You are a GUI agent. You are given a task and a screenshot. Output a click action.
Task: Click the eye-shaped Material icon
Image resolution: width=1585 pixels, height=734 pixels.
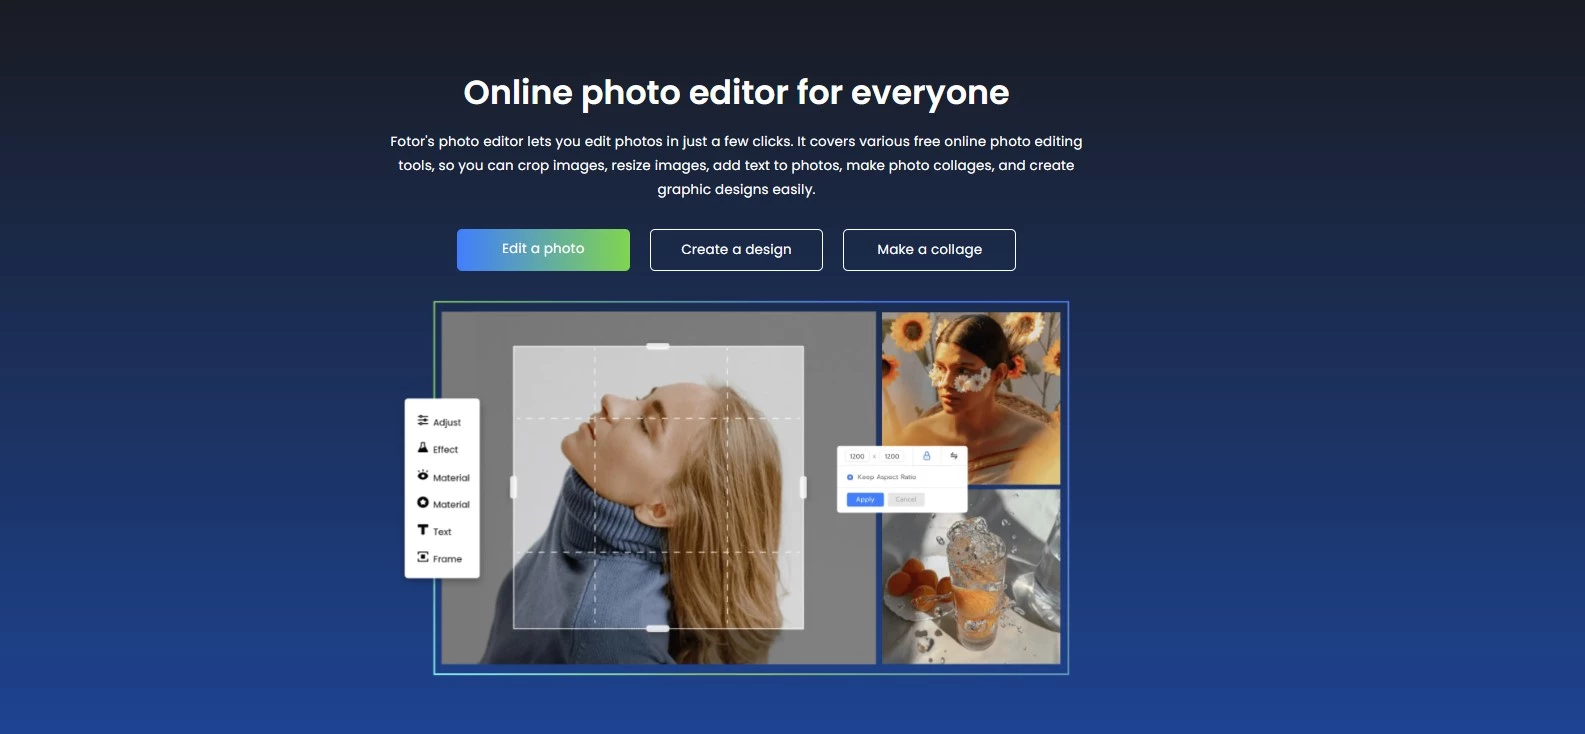(x=423, y=476)
